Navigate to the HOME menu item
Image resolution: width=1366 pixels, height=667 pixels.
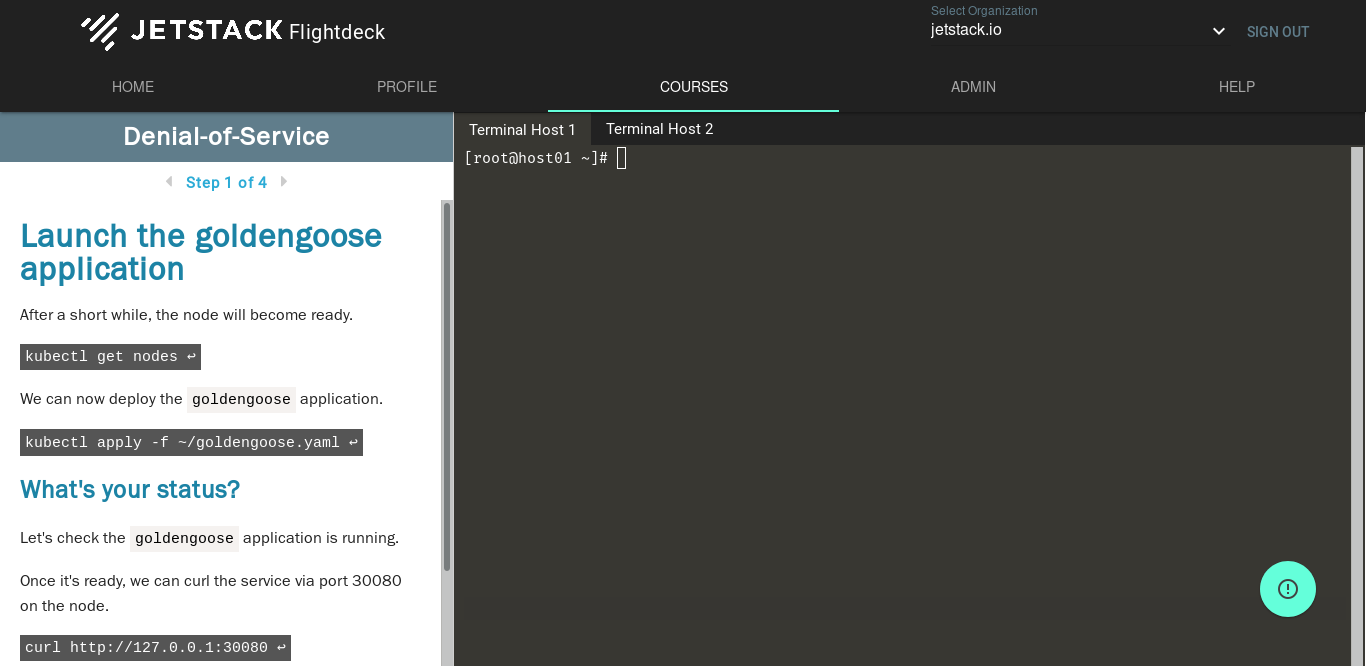coord(133,87)
